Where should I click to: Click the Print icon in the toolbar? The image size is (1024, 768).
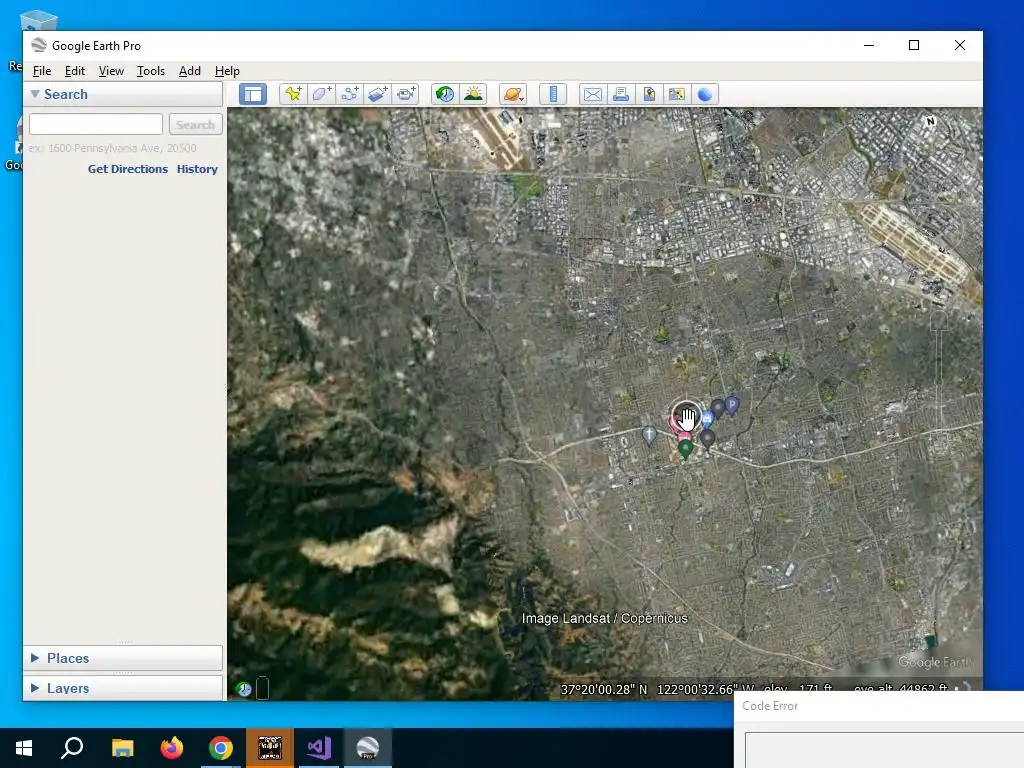click(x=620, y=94)
